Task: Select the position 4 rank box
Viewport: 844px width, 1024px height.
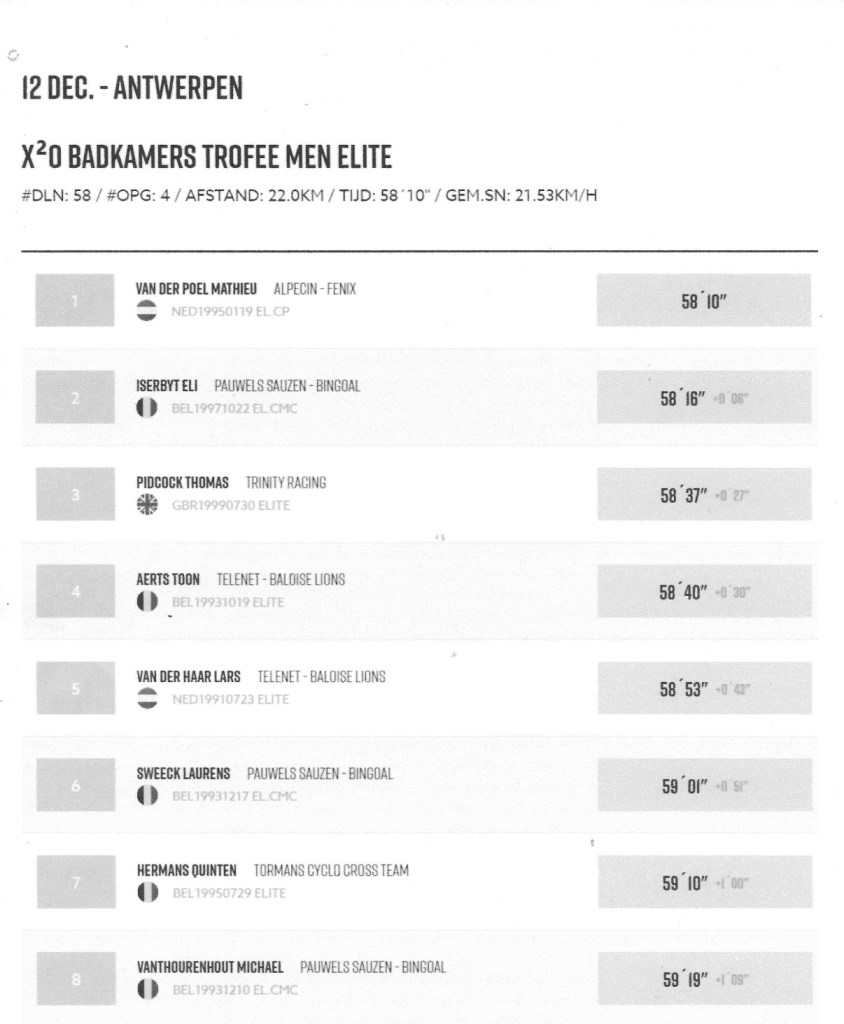Action: 77,591
